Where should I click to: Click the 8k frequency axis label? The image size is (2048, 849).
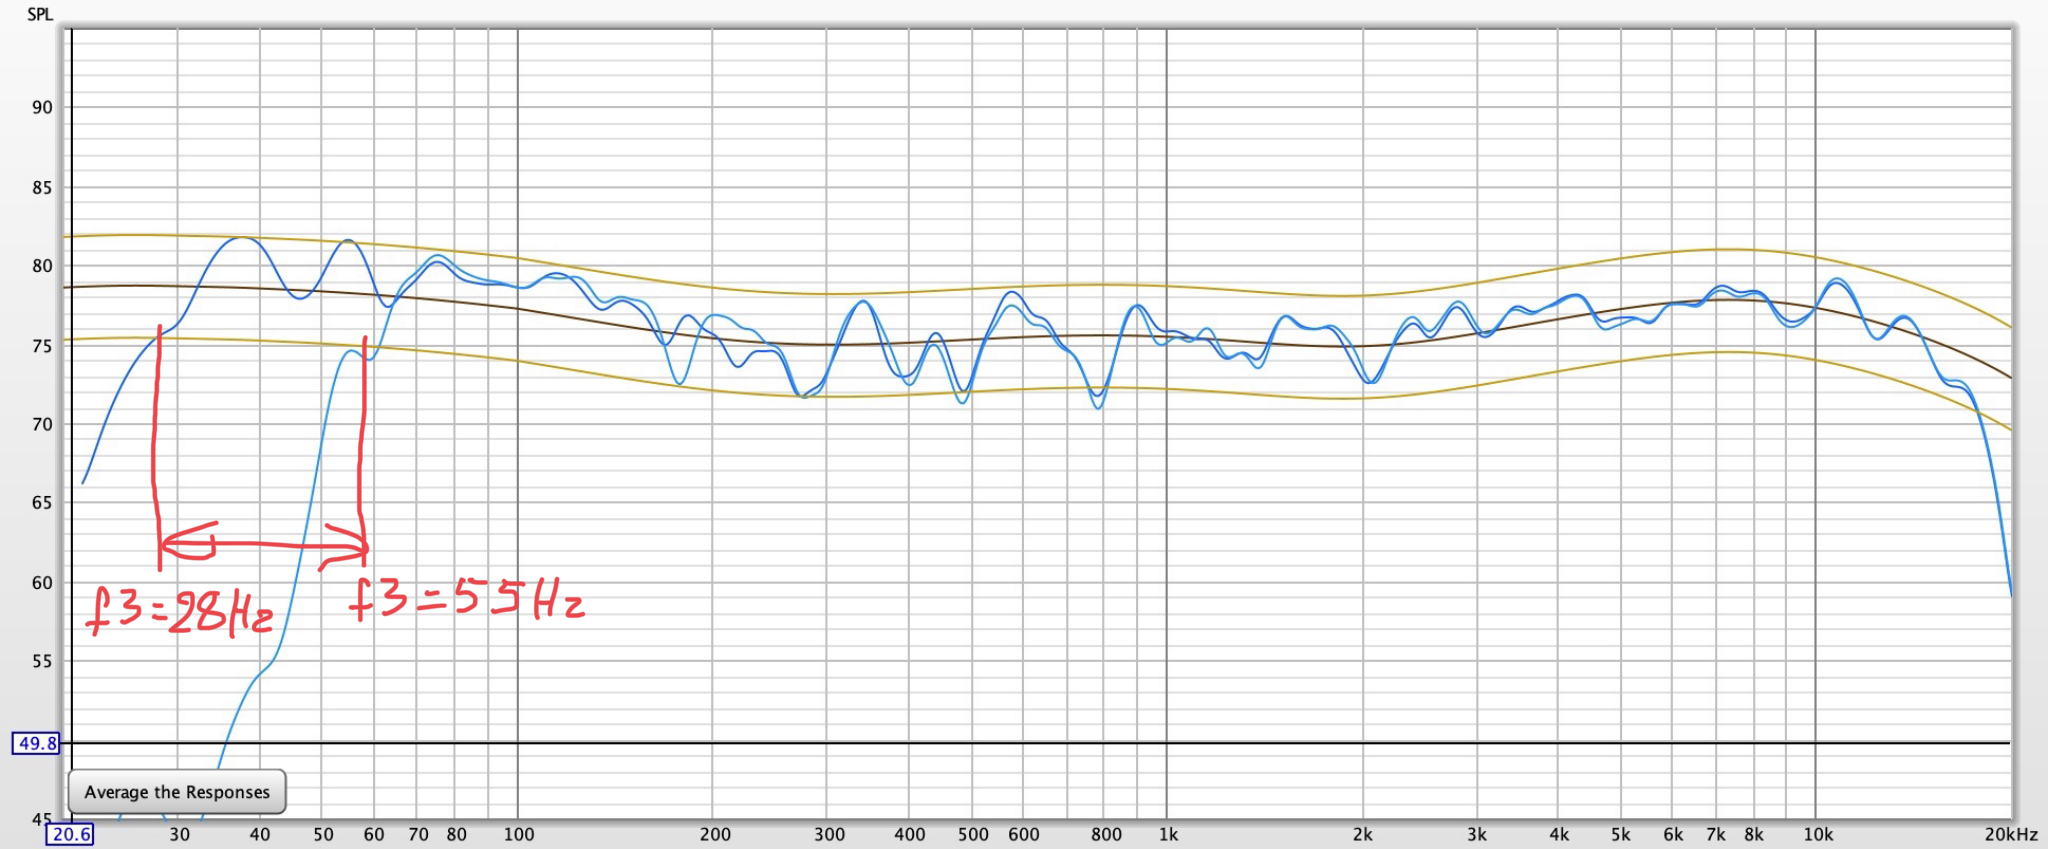1754,834
